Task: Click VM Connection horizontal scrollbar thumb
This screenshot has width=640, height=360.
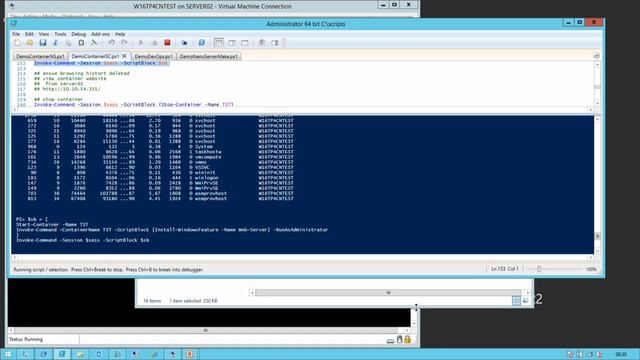Action: point(205,330)
